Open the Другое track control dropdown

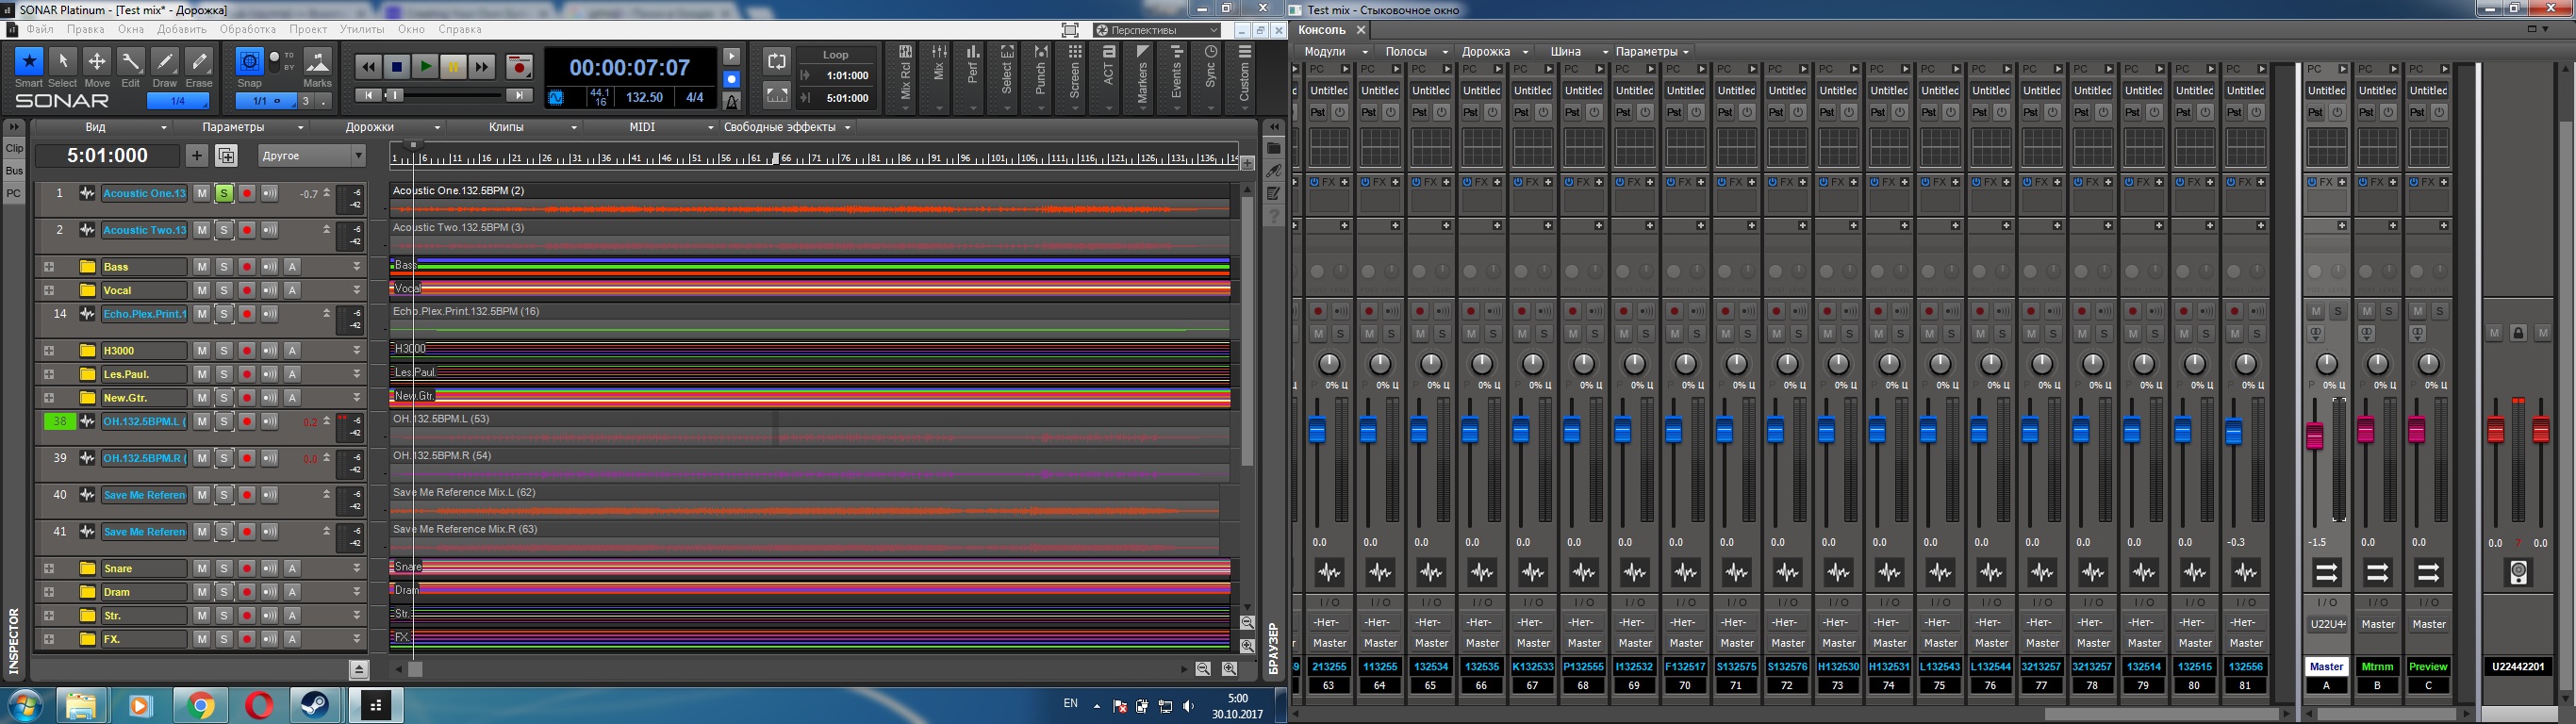[312, 155]
